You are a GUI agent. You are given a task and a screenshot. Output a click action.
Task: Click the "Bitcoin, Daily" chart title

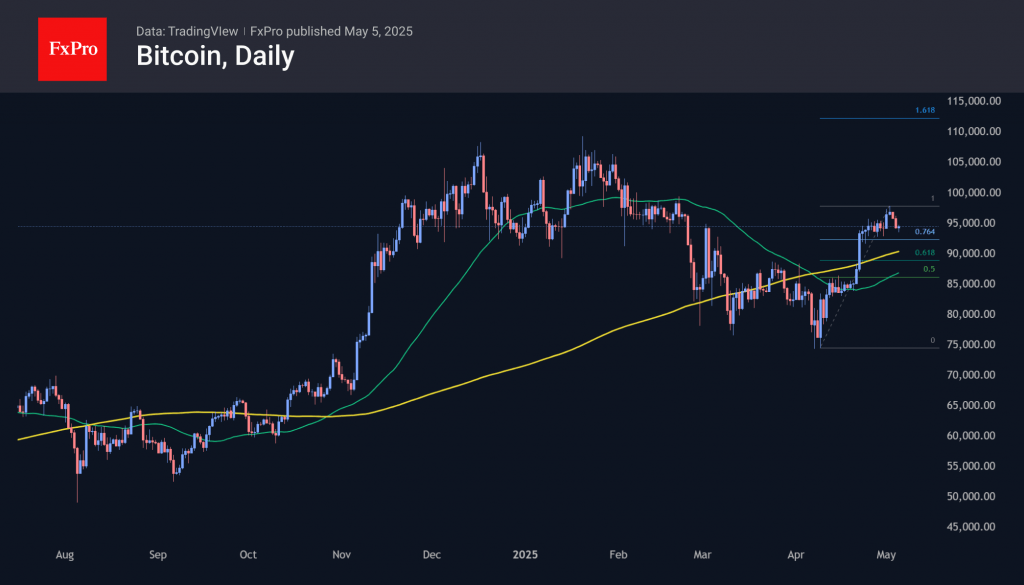coord(215,57)
